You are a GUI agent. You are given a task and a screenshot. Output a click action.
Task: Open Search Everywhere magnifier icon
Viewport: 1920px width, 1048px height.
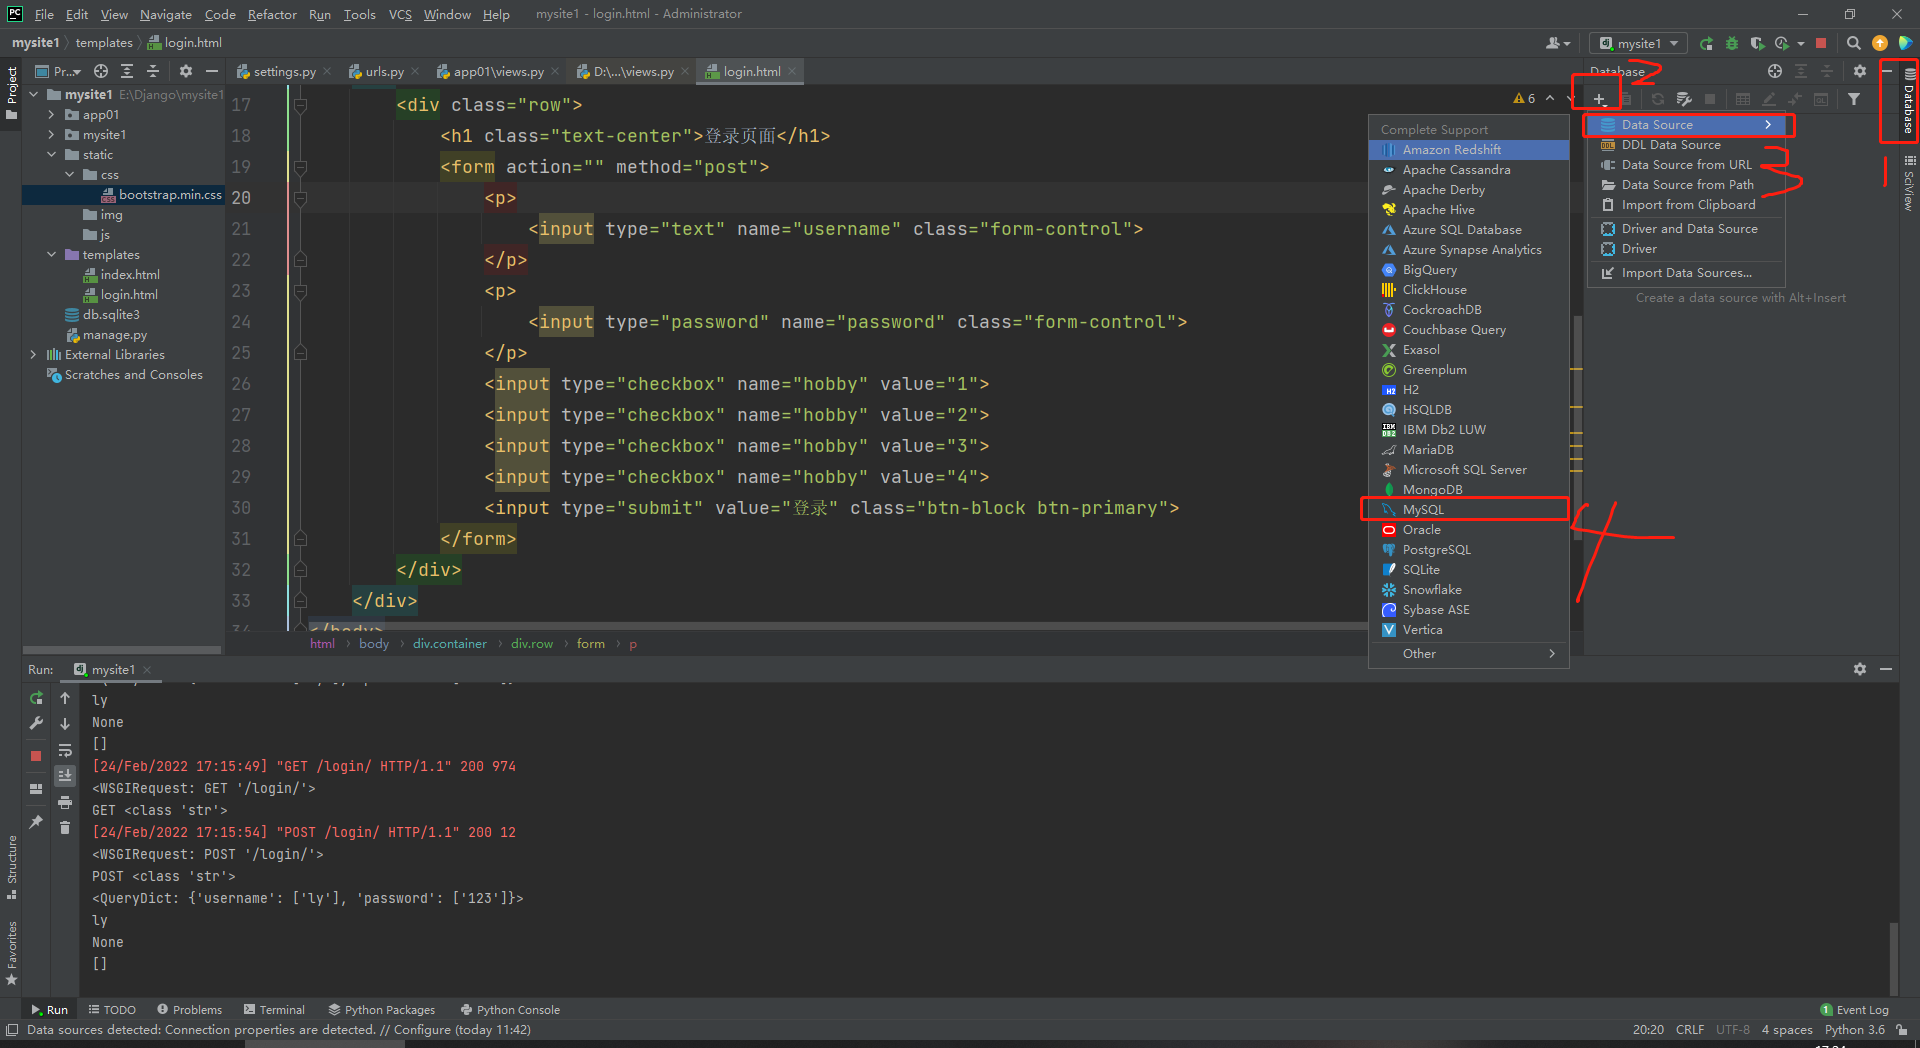pyautogui.click(x=1853, y=43)
